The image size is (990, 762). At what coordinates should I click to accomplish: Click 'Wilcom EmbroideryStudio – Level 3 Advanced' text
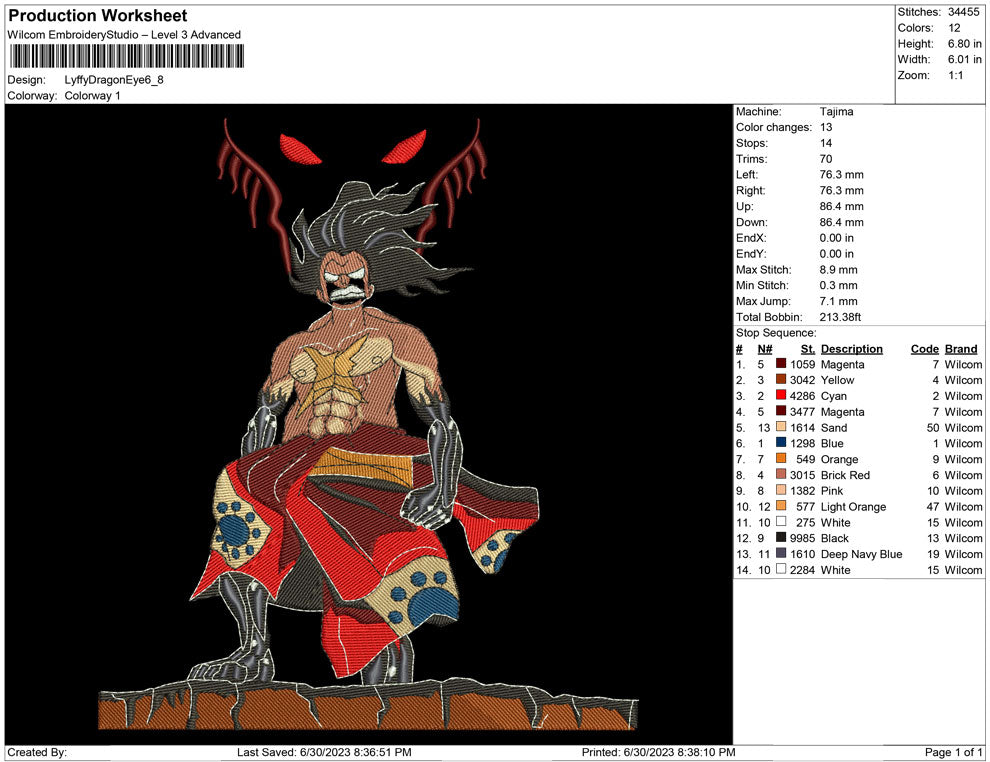[x=124, y=35]
